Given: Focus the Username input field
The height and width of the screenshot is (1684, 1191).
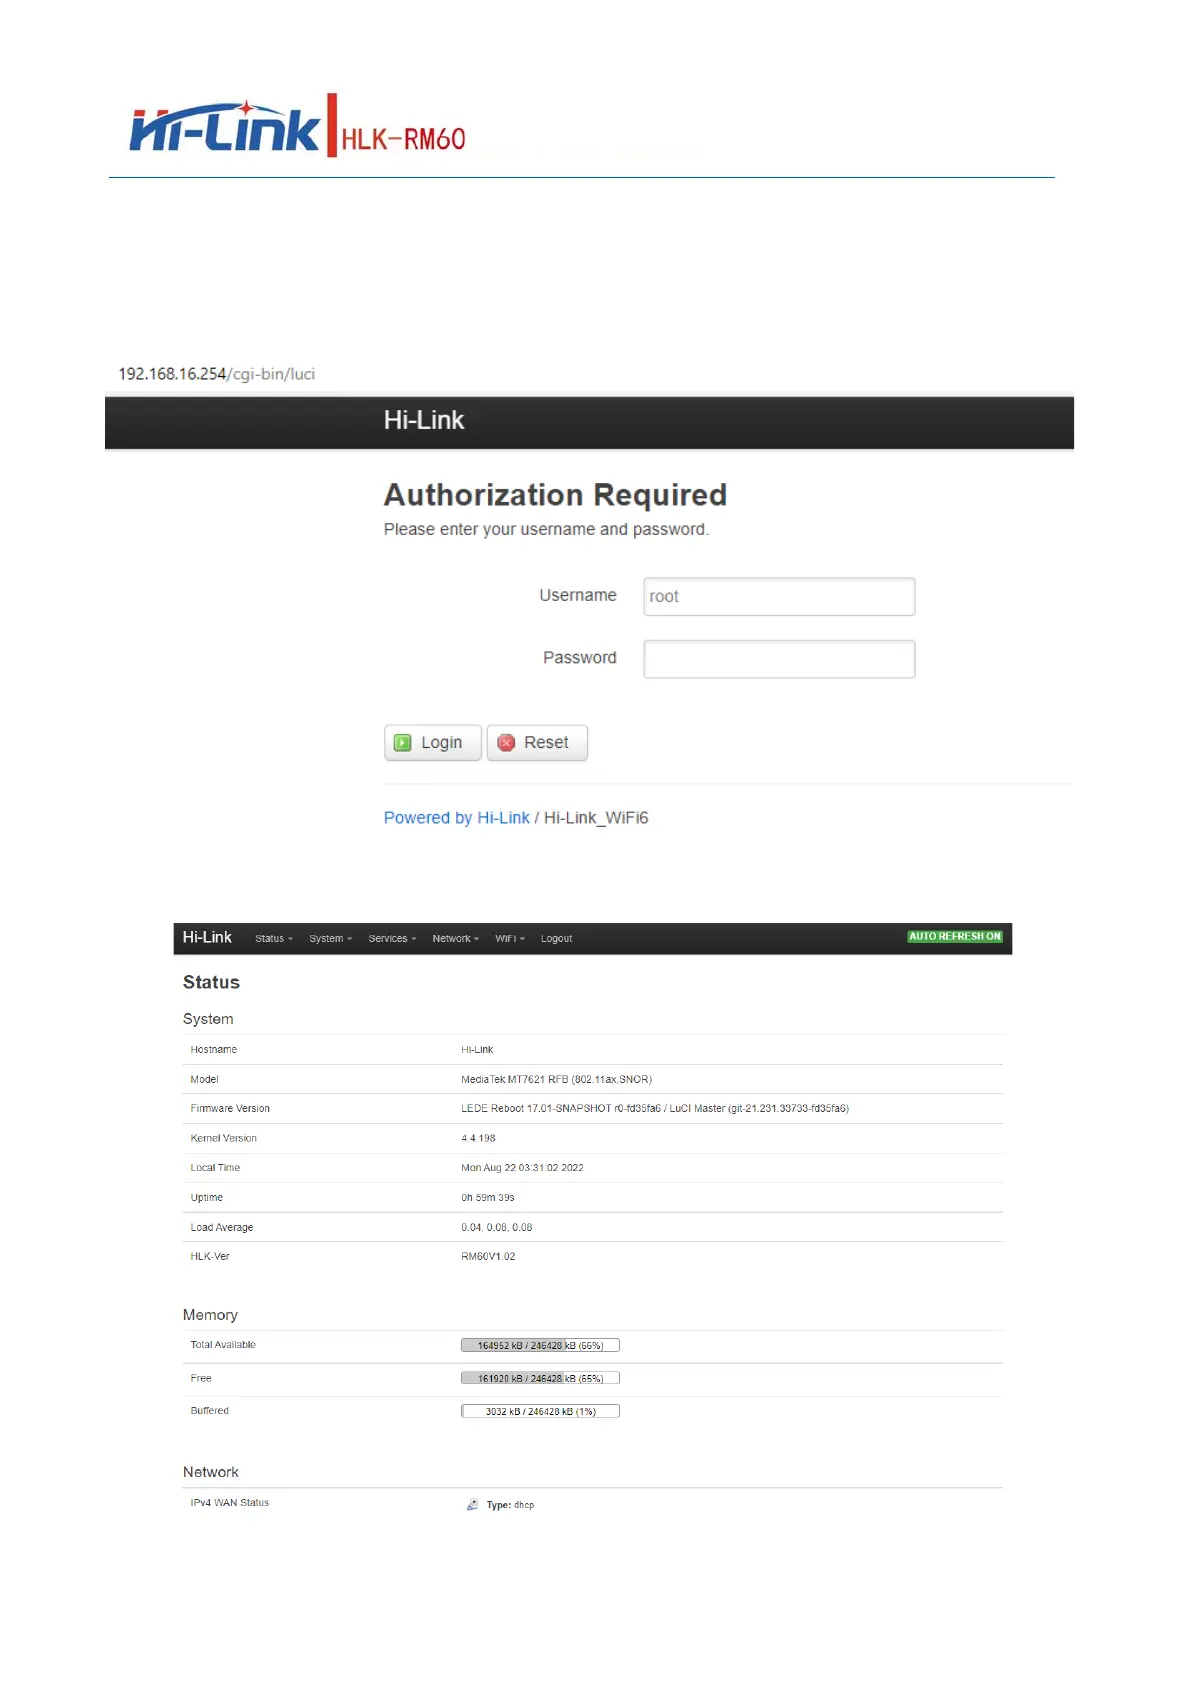Looking at the screenshot, I should coord(779,597).
